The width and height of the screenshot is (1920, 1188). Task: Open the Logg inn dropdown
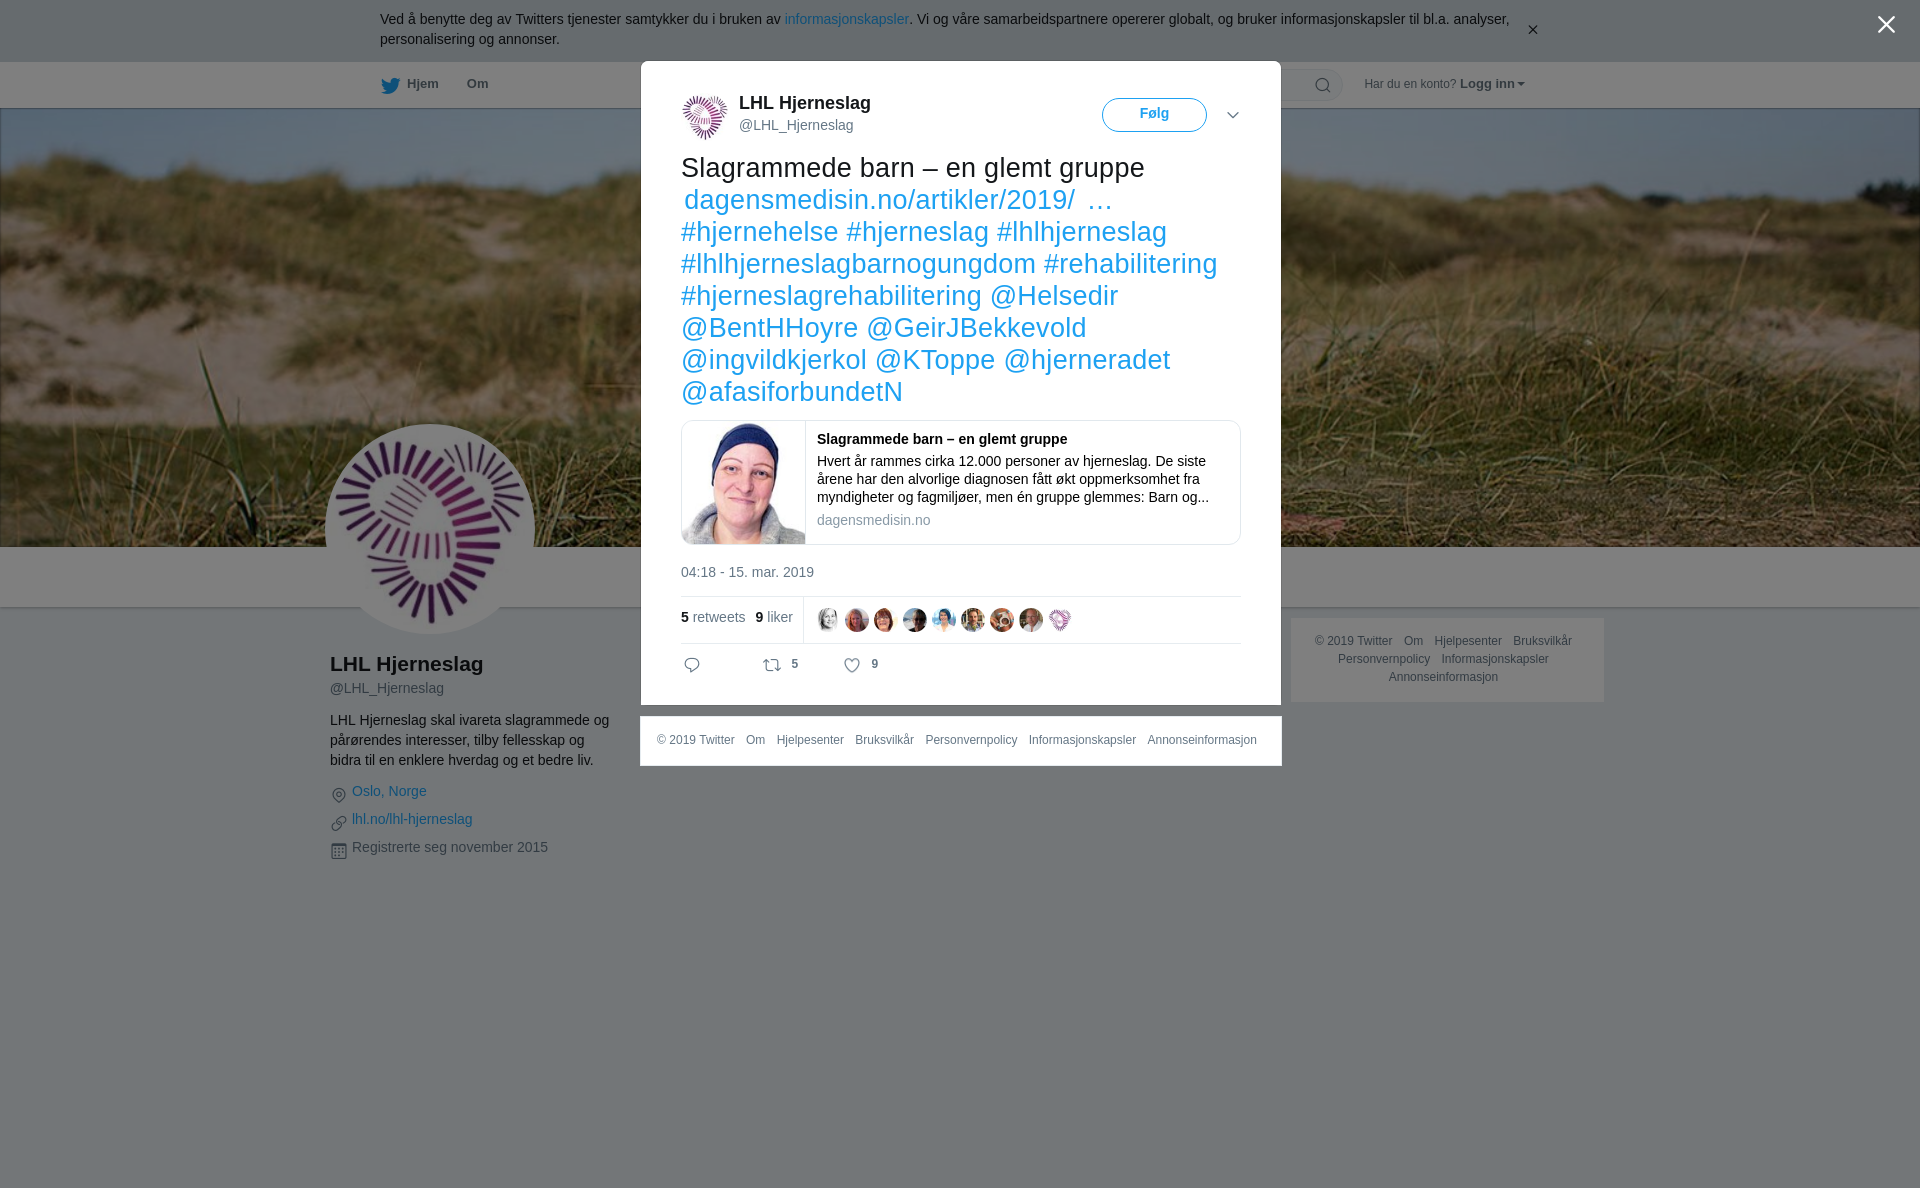[1492, 84]
